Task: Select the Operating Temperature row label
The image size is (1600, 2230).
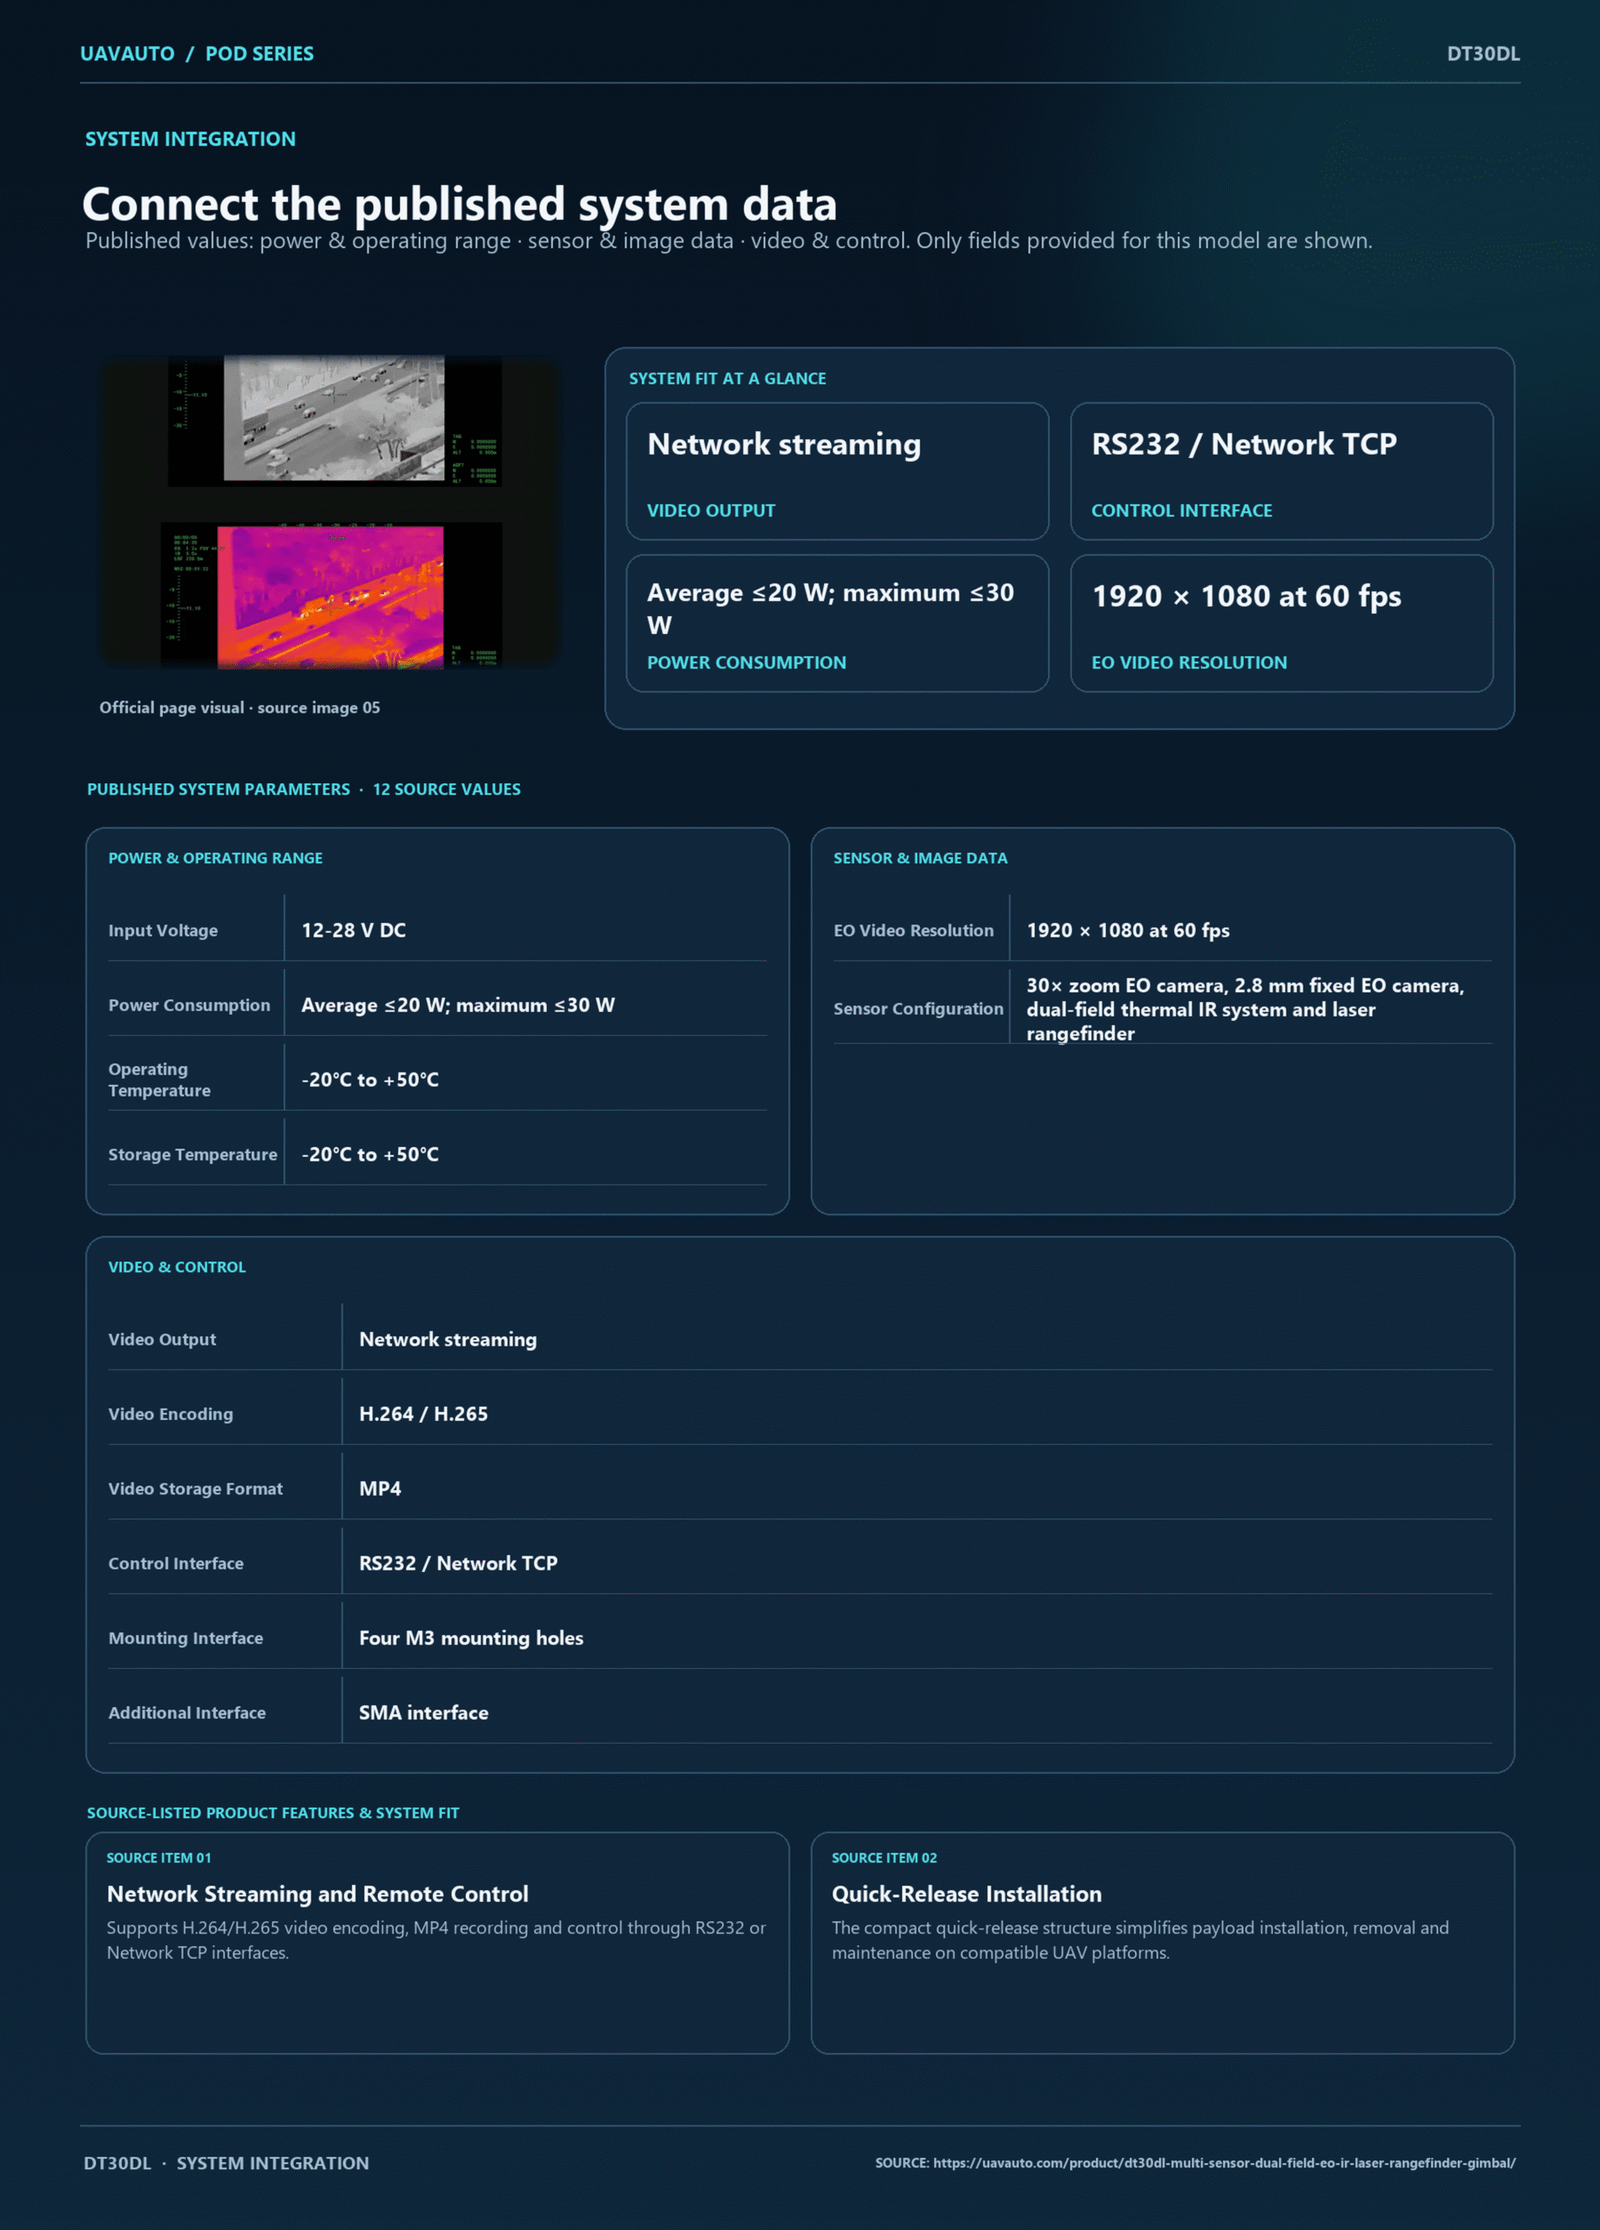Action: pyautogui.click(x=159, y=1080)
